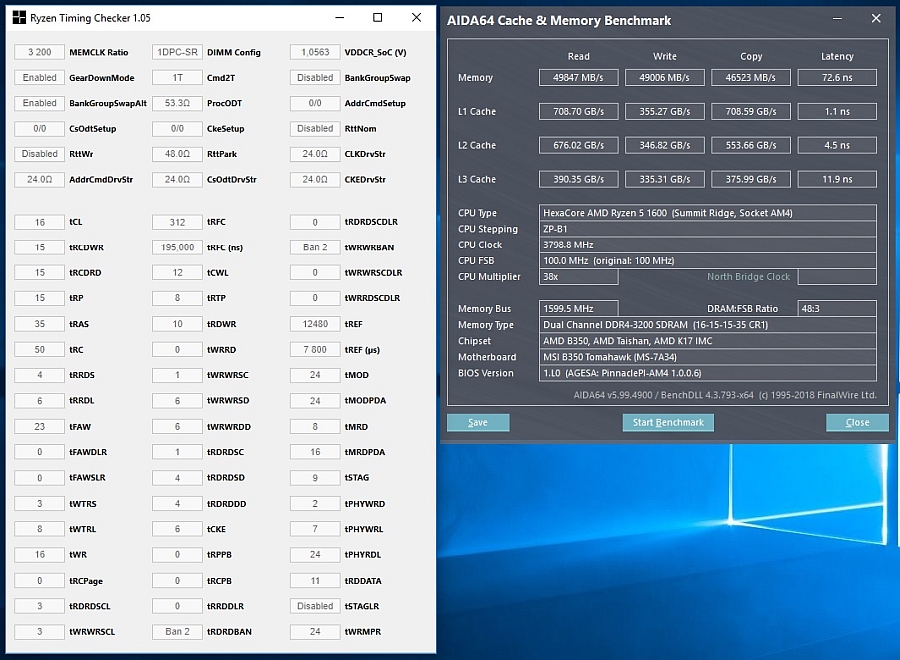900x660 pixels.
Task: Click the Read column header
Action: [579, 56]
